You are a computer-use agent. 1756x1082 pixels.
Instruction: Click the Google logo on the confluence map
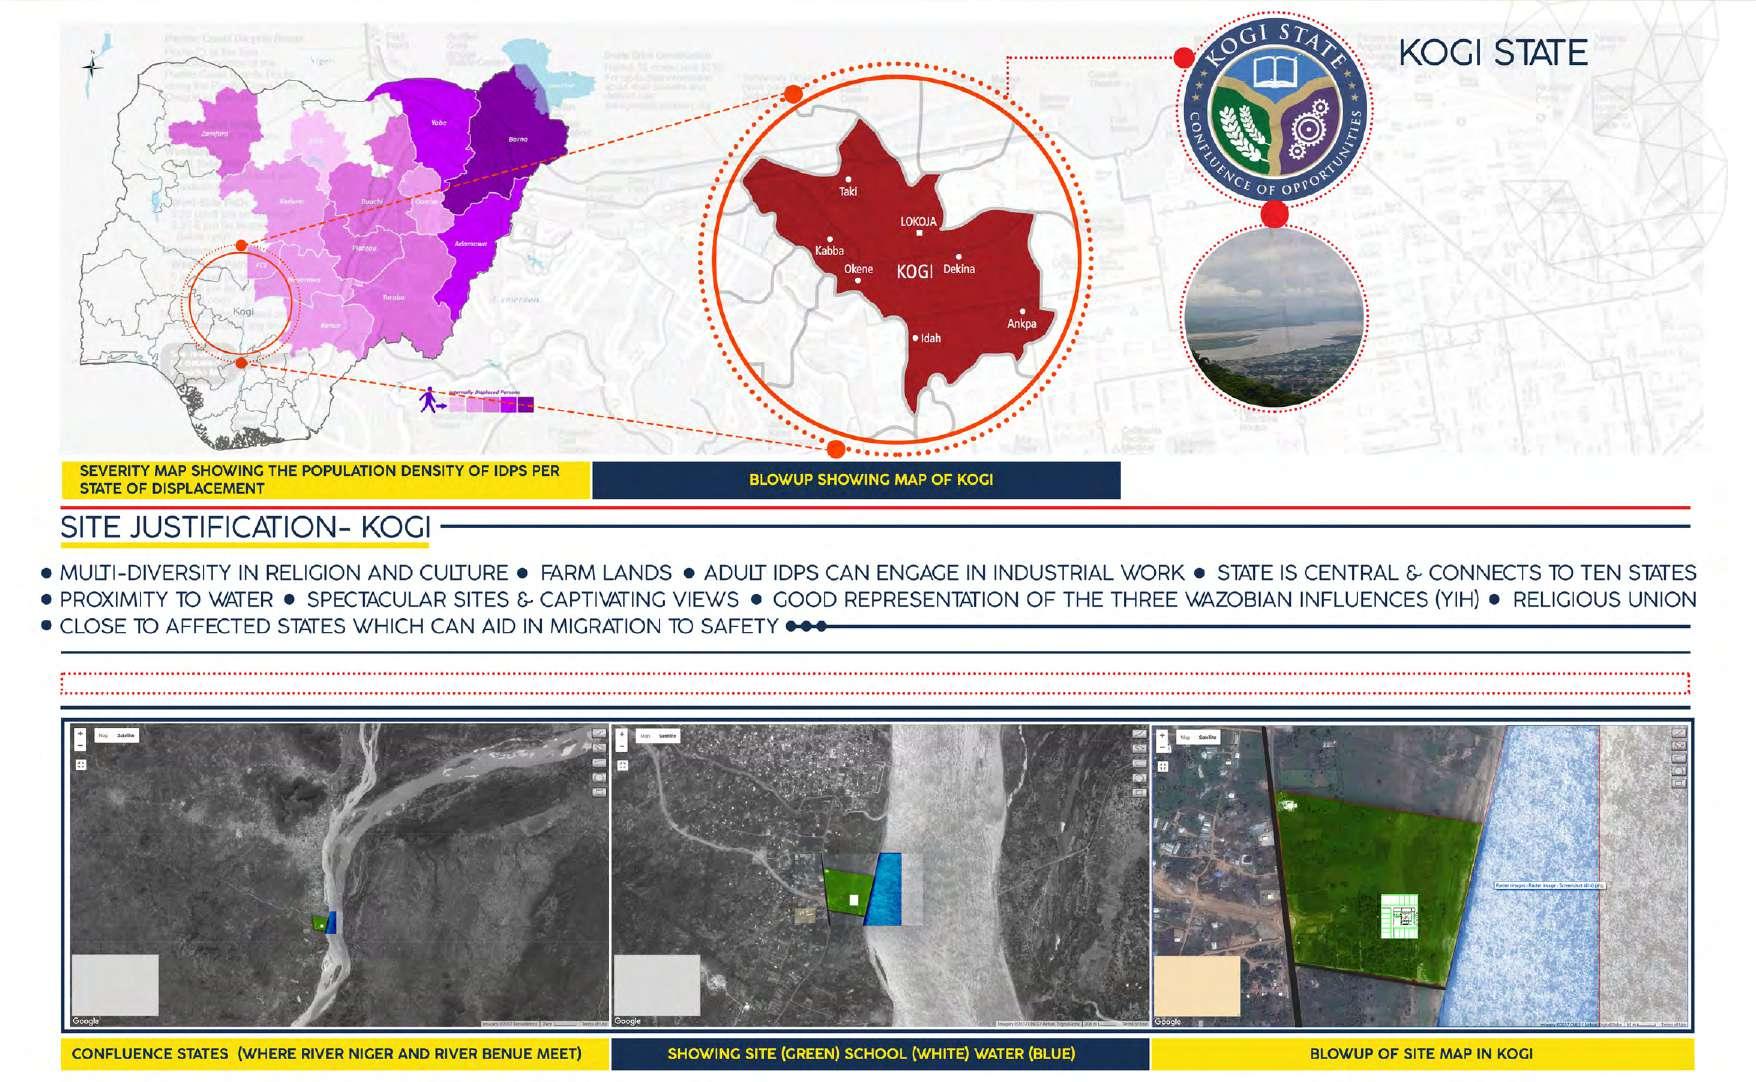86,1021
